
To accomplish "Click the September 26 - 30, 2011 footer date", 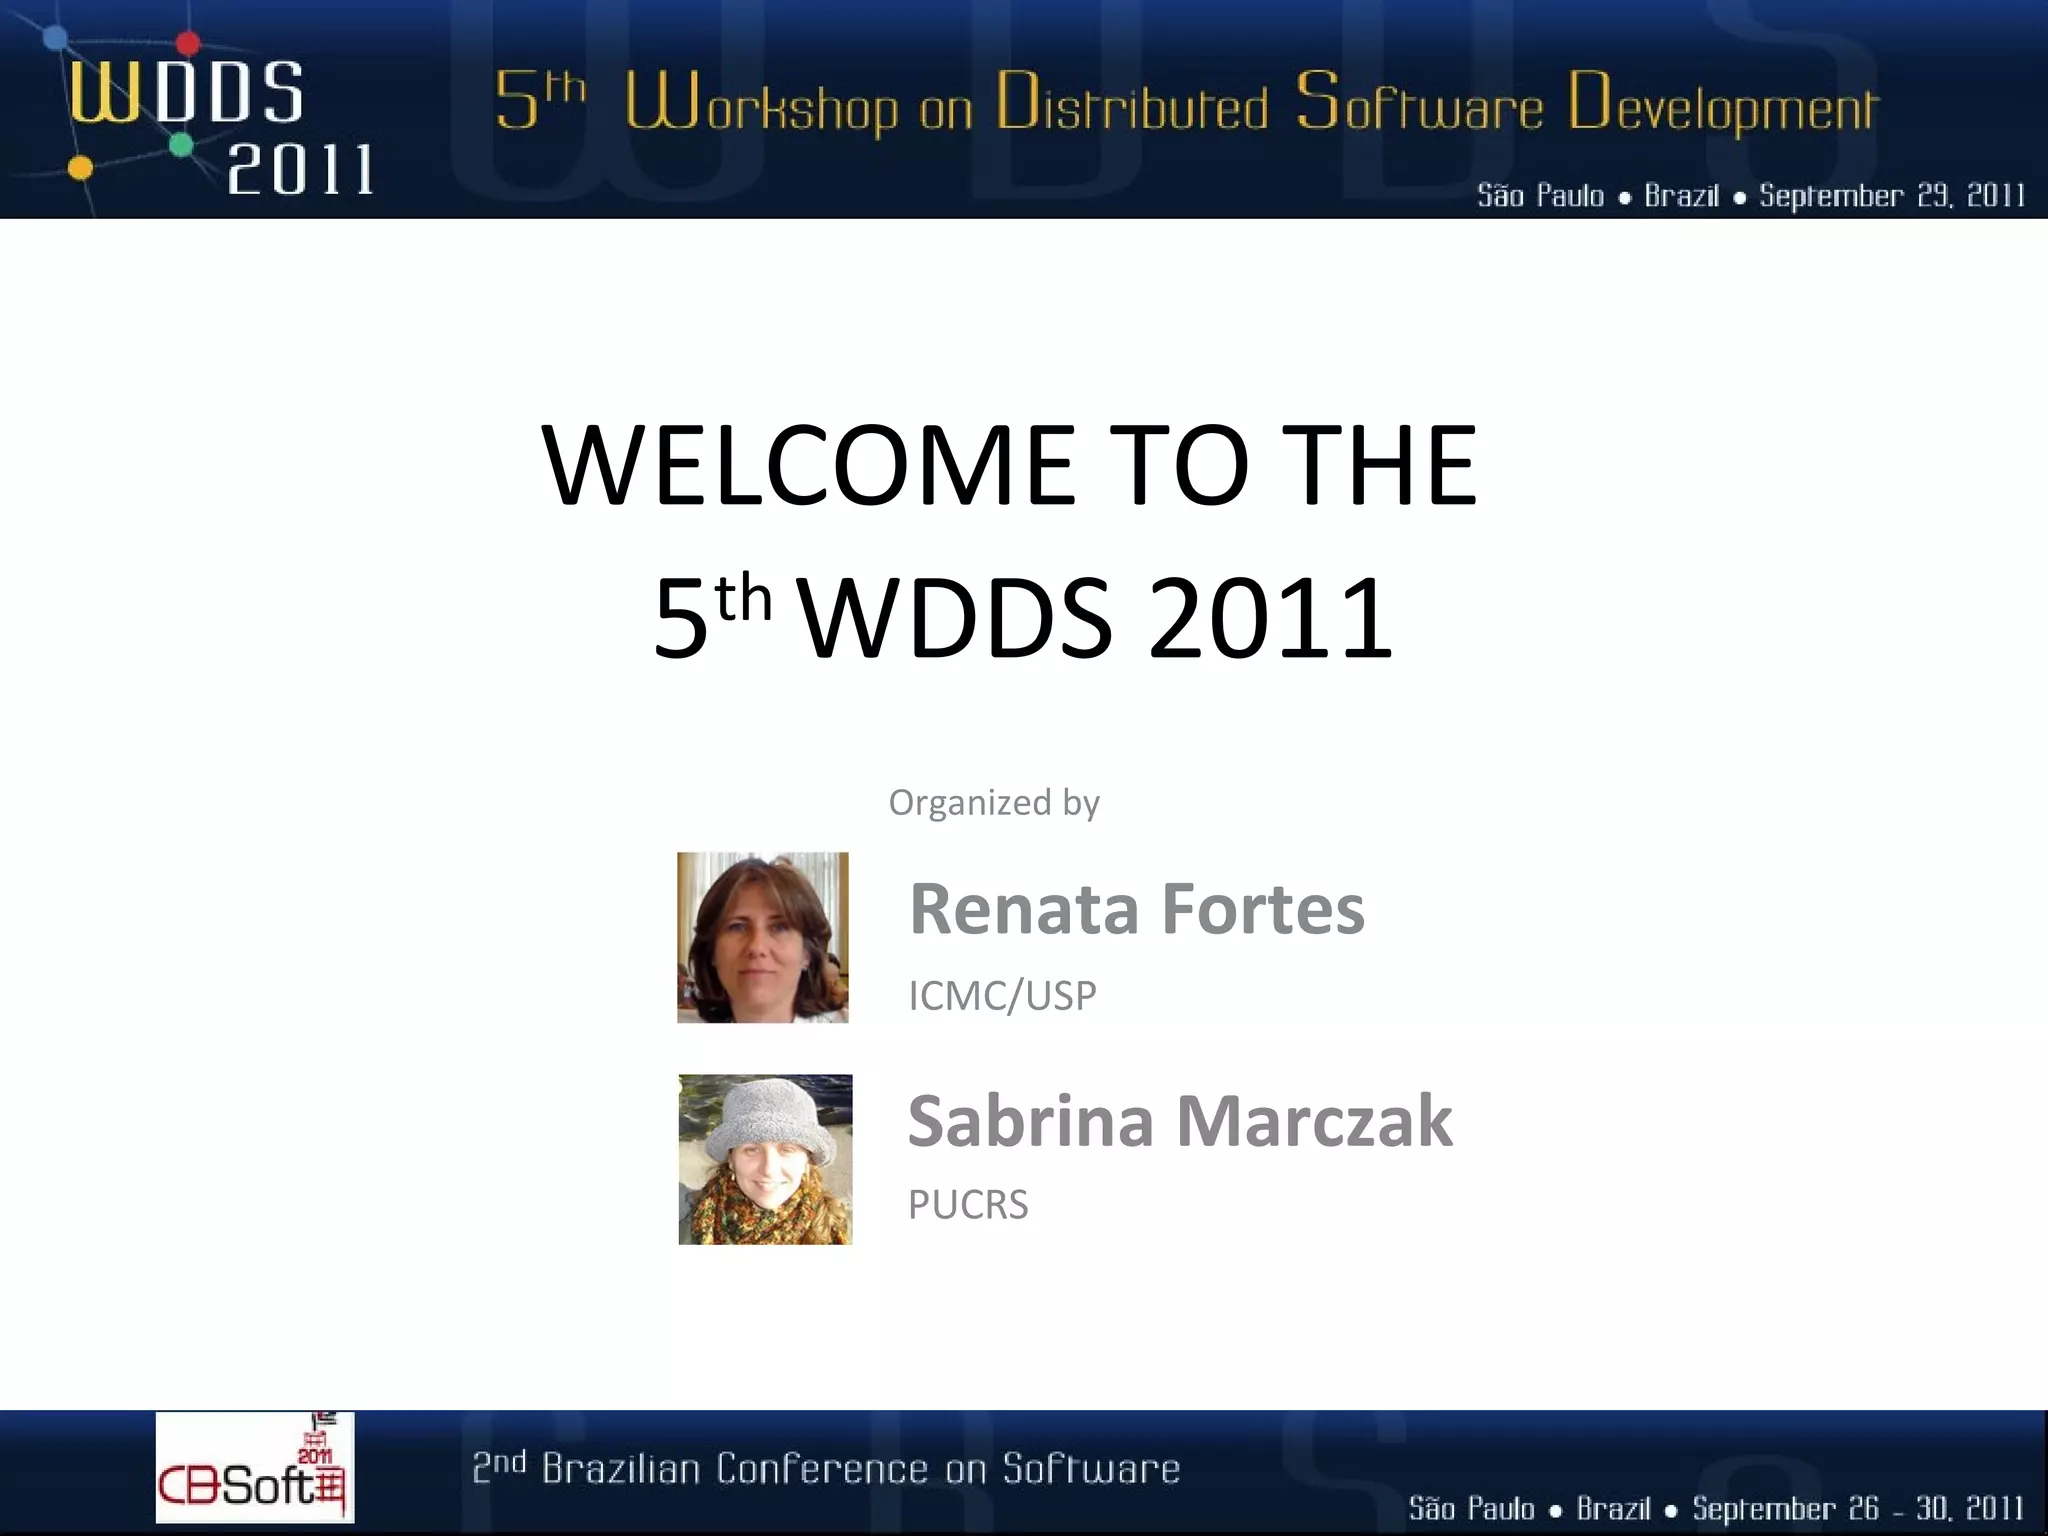I will click(1858, 1508).
